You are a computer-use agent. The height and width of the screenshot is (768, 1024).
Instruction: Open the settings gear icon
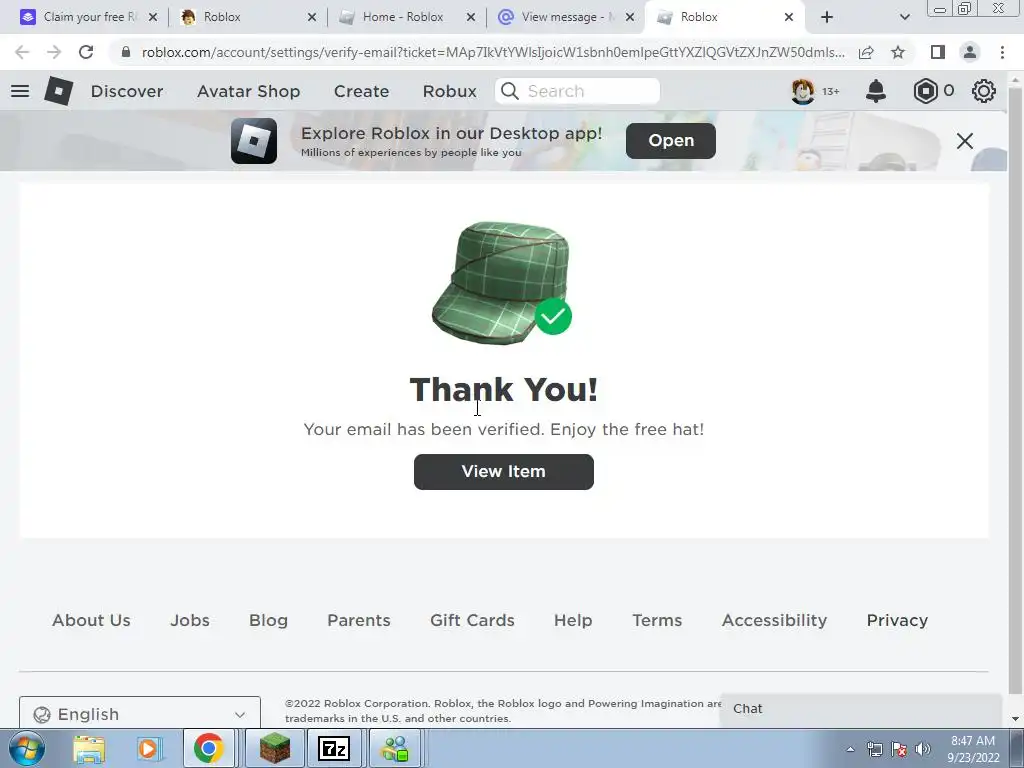click(x=984, y=91)
